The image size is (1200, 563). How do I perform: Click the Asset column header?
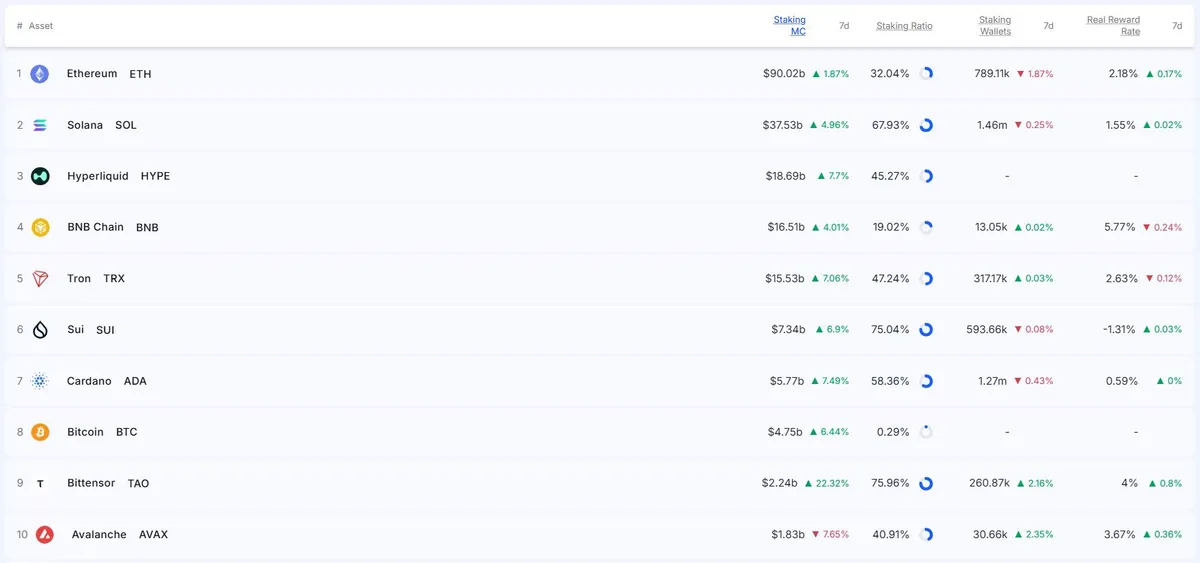coord(41,26)
